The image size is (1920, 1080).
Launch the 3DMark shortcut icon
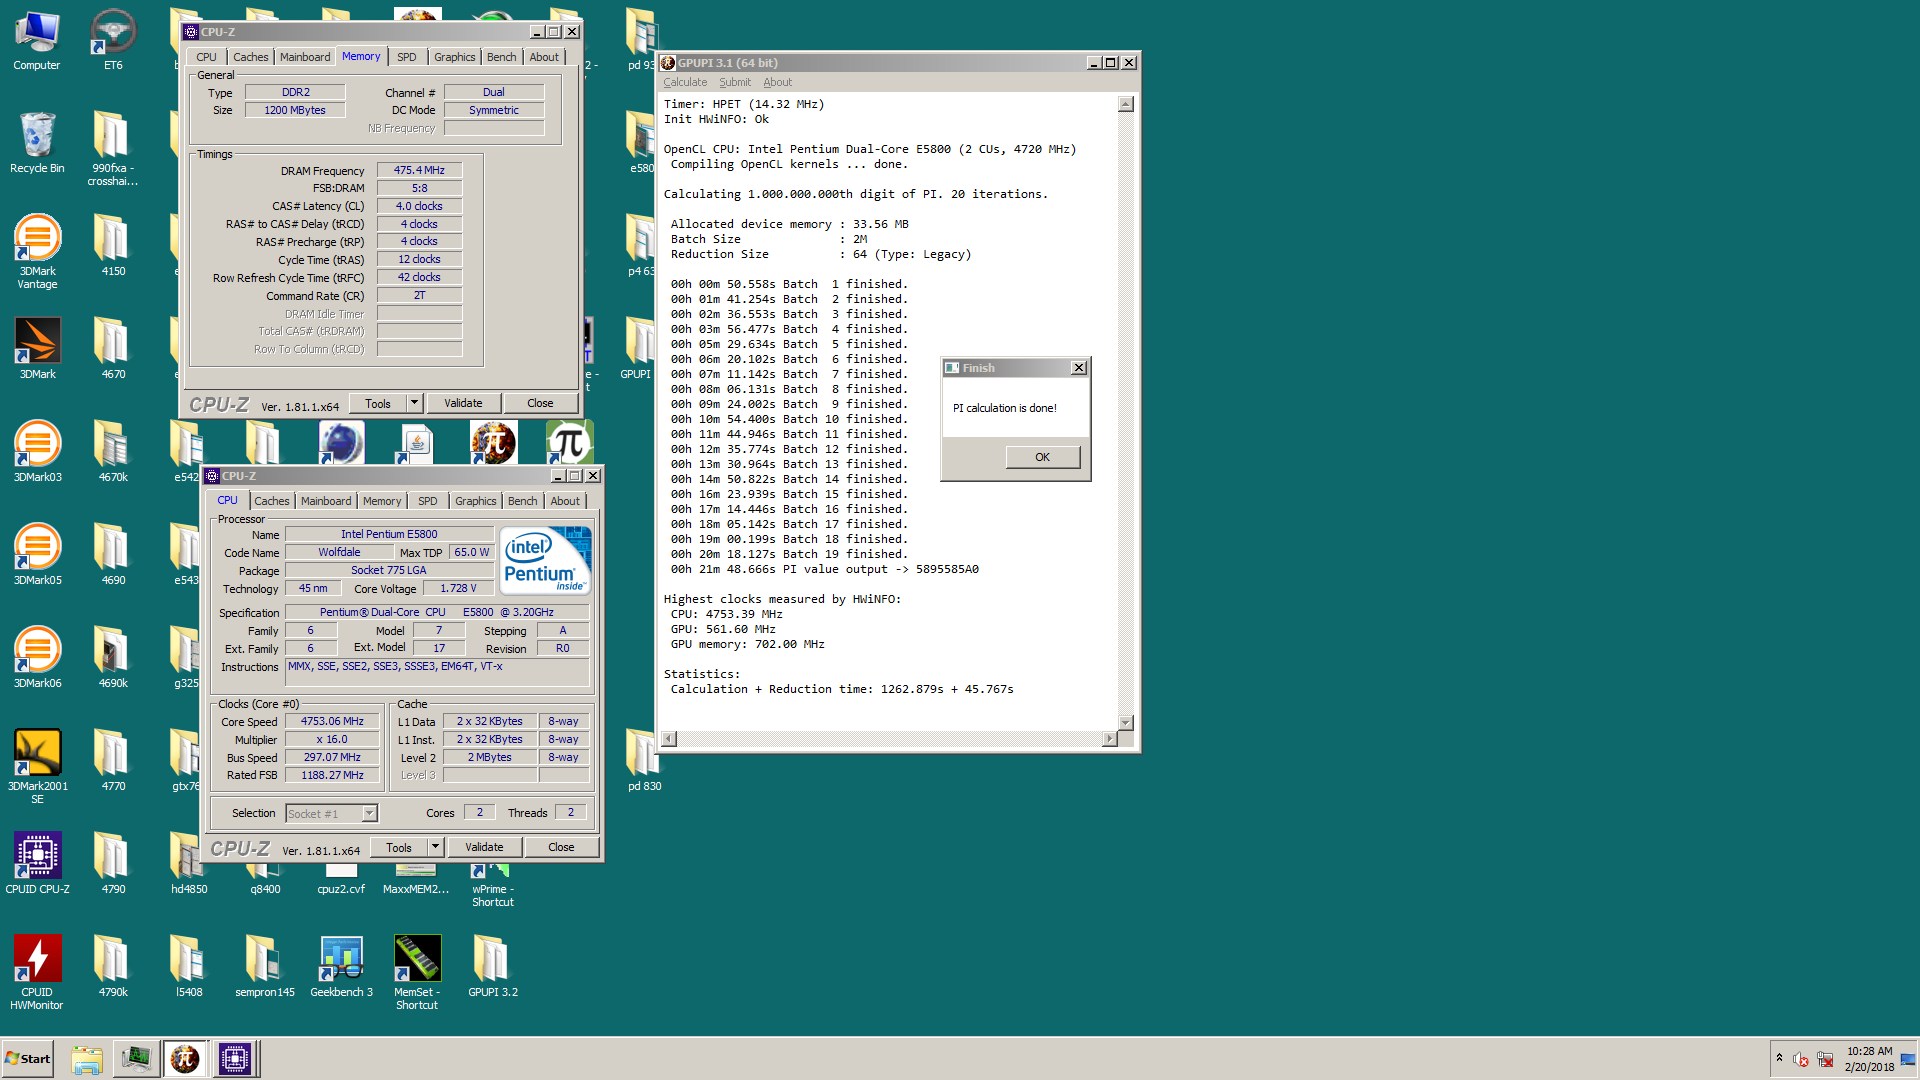37,348
